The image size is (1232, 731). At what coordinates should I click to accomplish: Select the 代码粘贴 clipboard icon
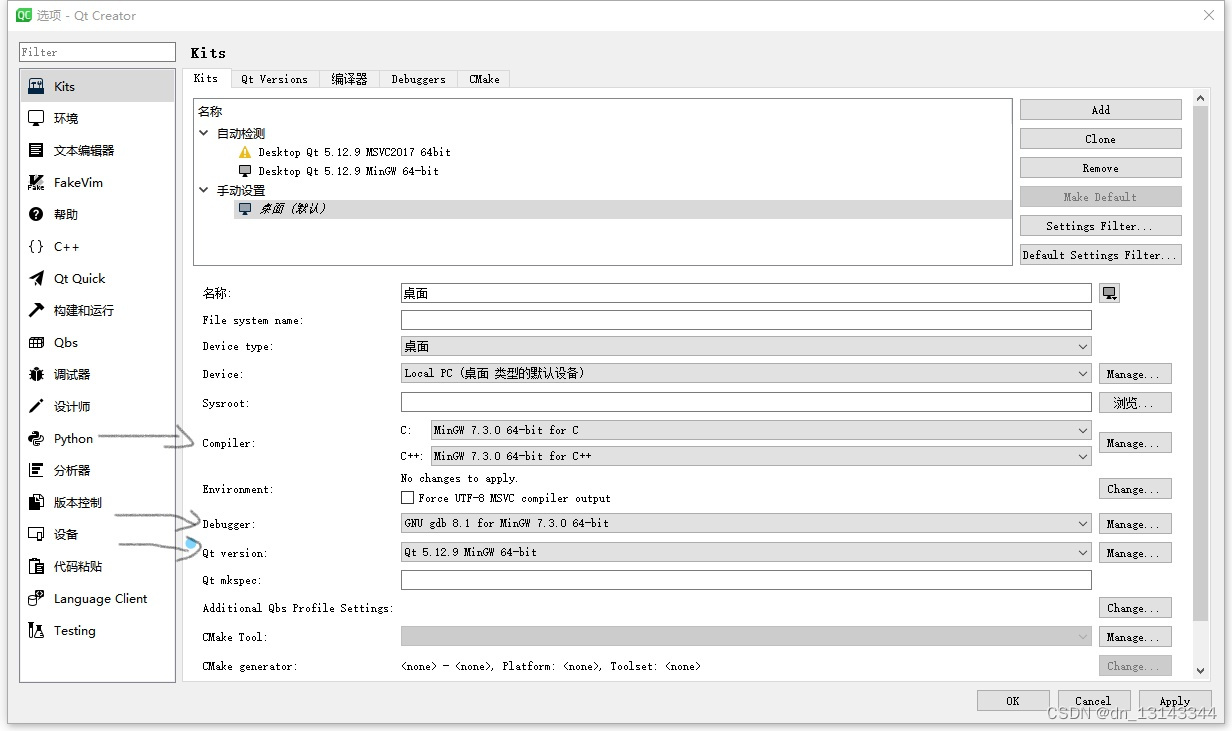coord(36,566)
